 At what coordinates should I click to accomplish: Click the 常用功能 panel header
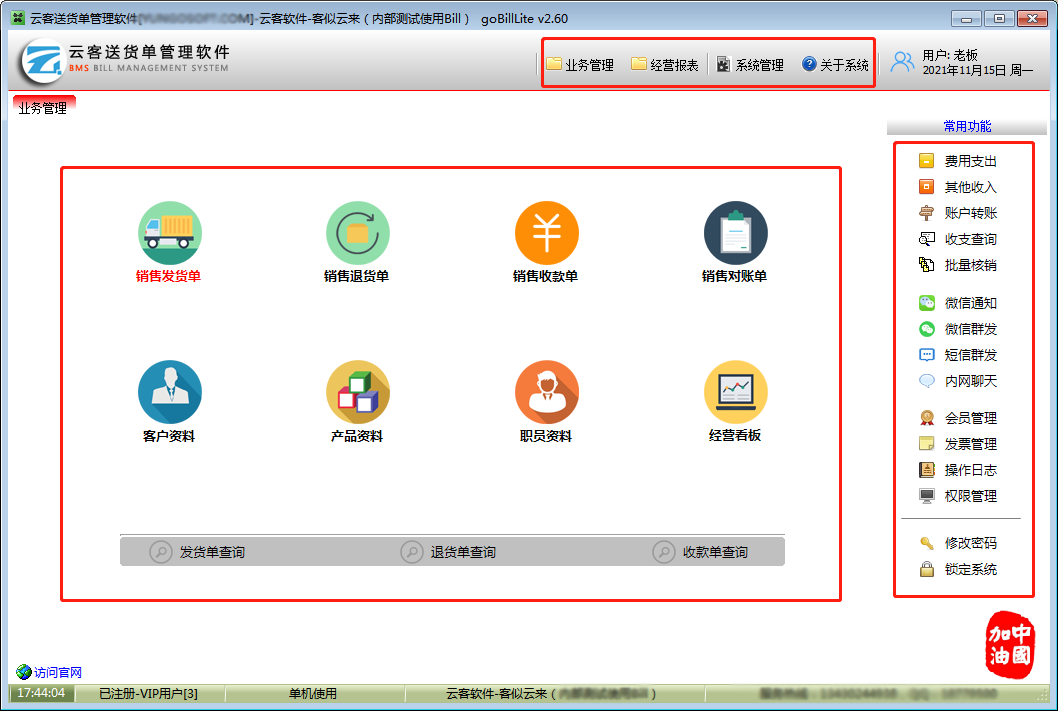pos(966,126)
